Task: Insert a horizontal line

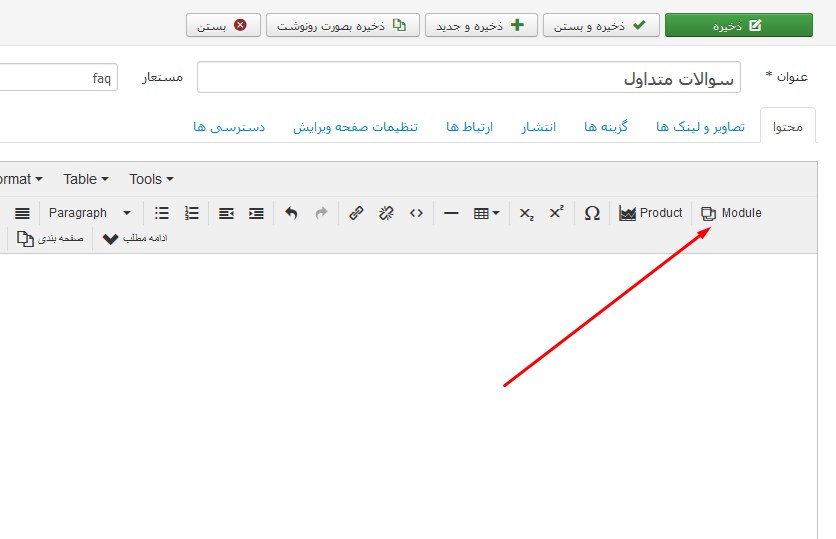Action: pos(451,213)
